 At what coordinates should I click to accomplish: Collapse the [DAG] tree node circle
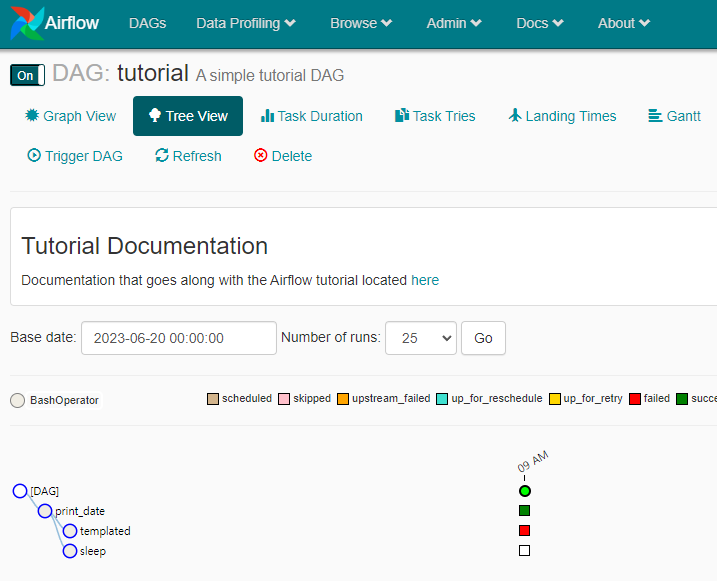20,491
